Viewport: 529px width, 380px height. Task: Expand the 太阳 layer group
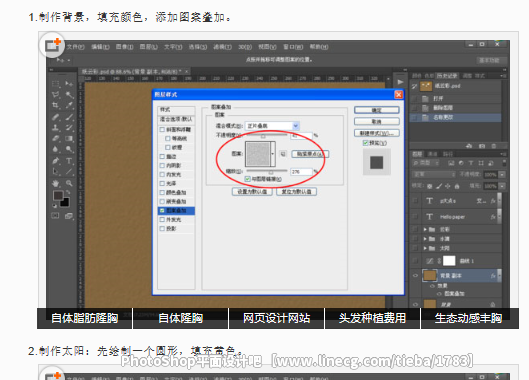[425, 248]
